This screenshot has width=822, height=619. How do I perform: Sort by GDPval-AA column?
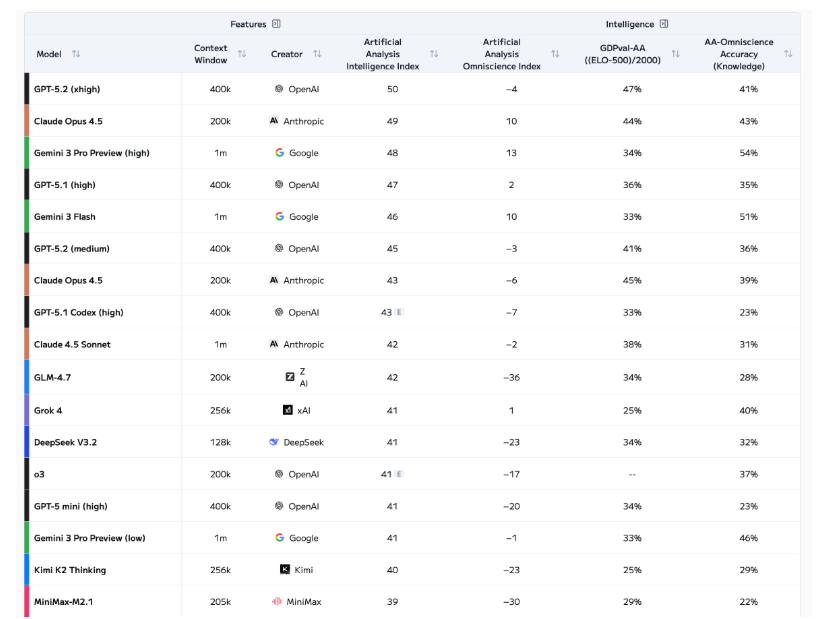(676, 54)
